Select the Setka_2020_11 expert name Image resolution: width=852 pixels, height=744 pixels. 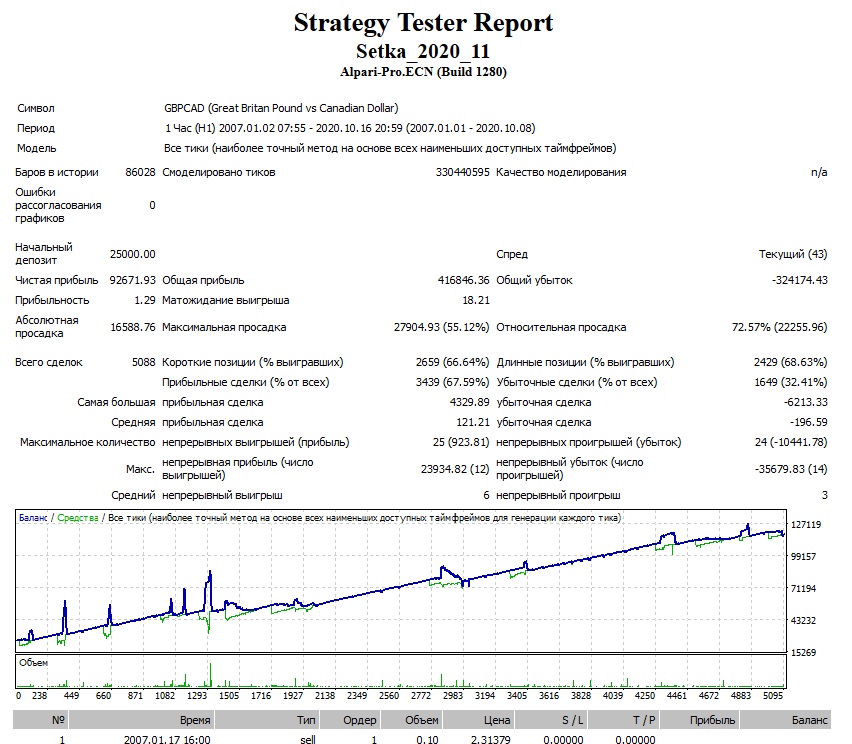[x=423, y=52]
